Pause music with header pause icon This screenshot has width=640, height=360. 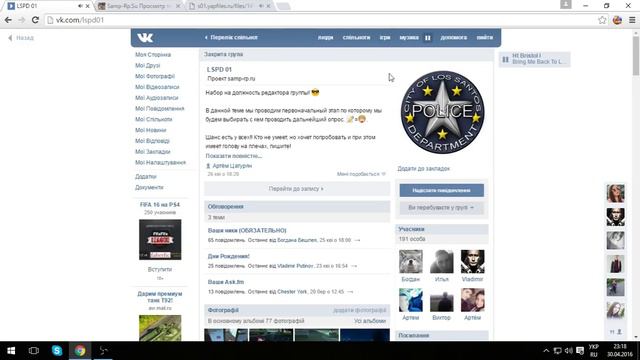pyautogui.click(x=427, y=38)
